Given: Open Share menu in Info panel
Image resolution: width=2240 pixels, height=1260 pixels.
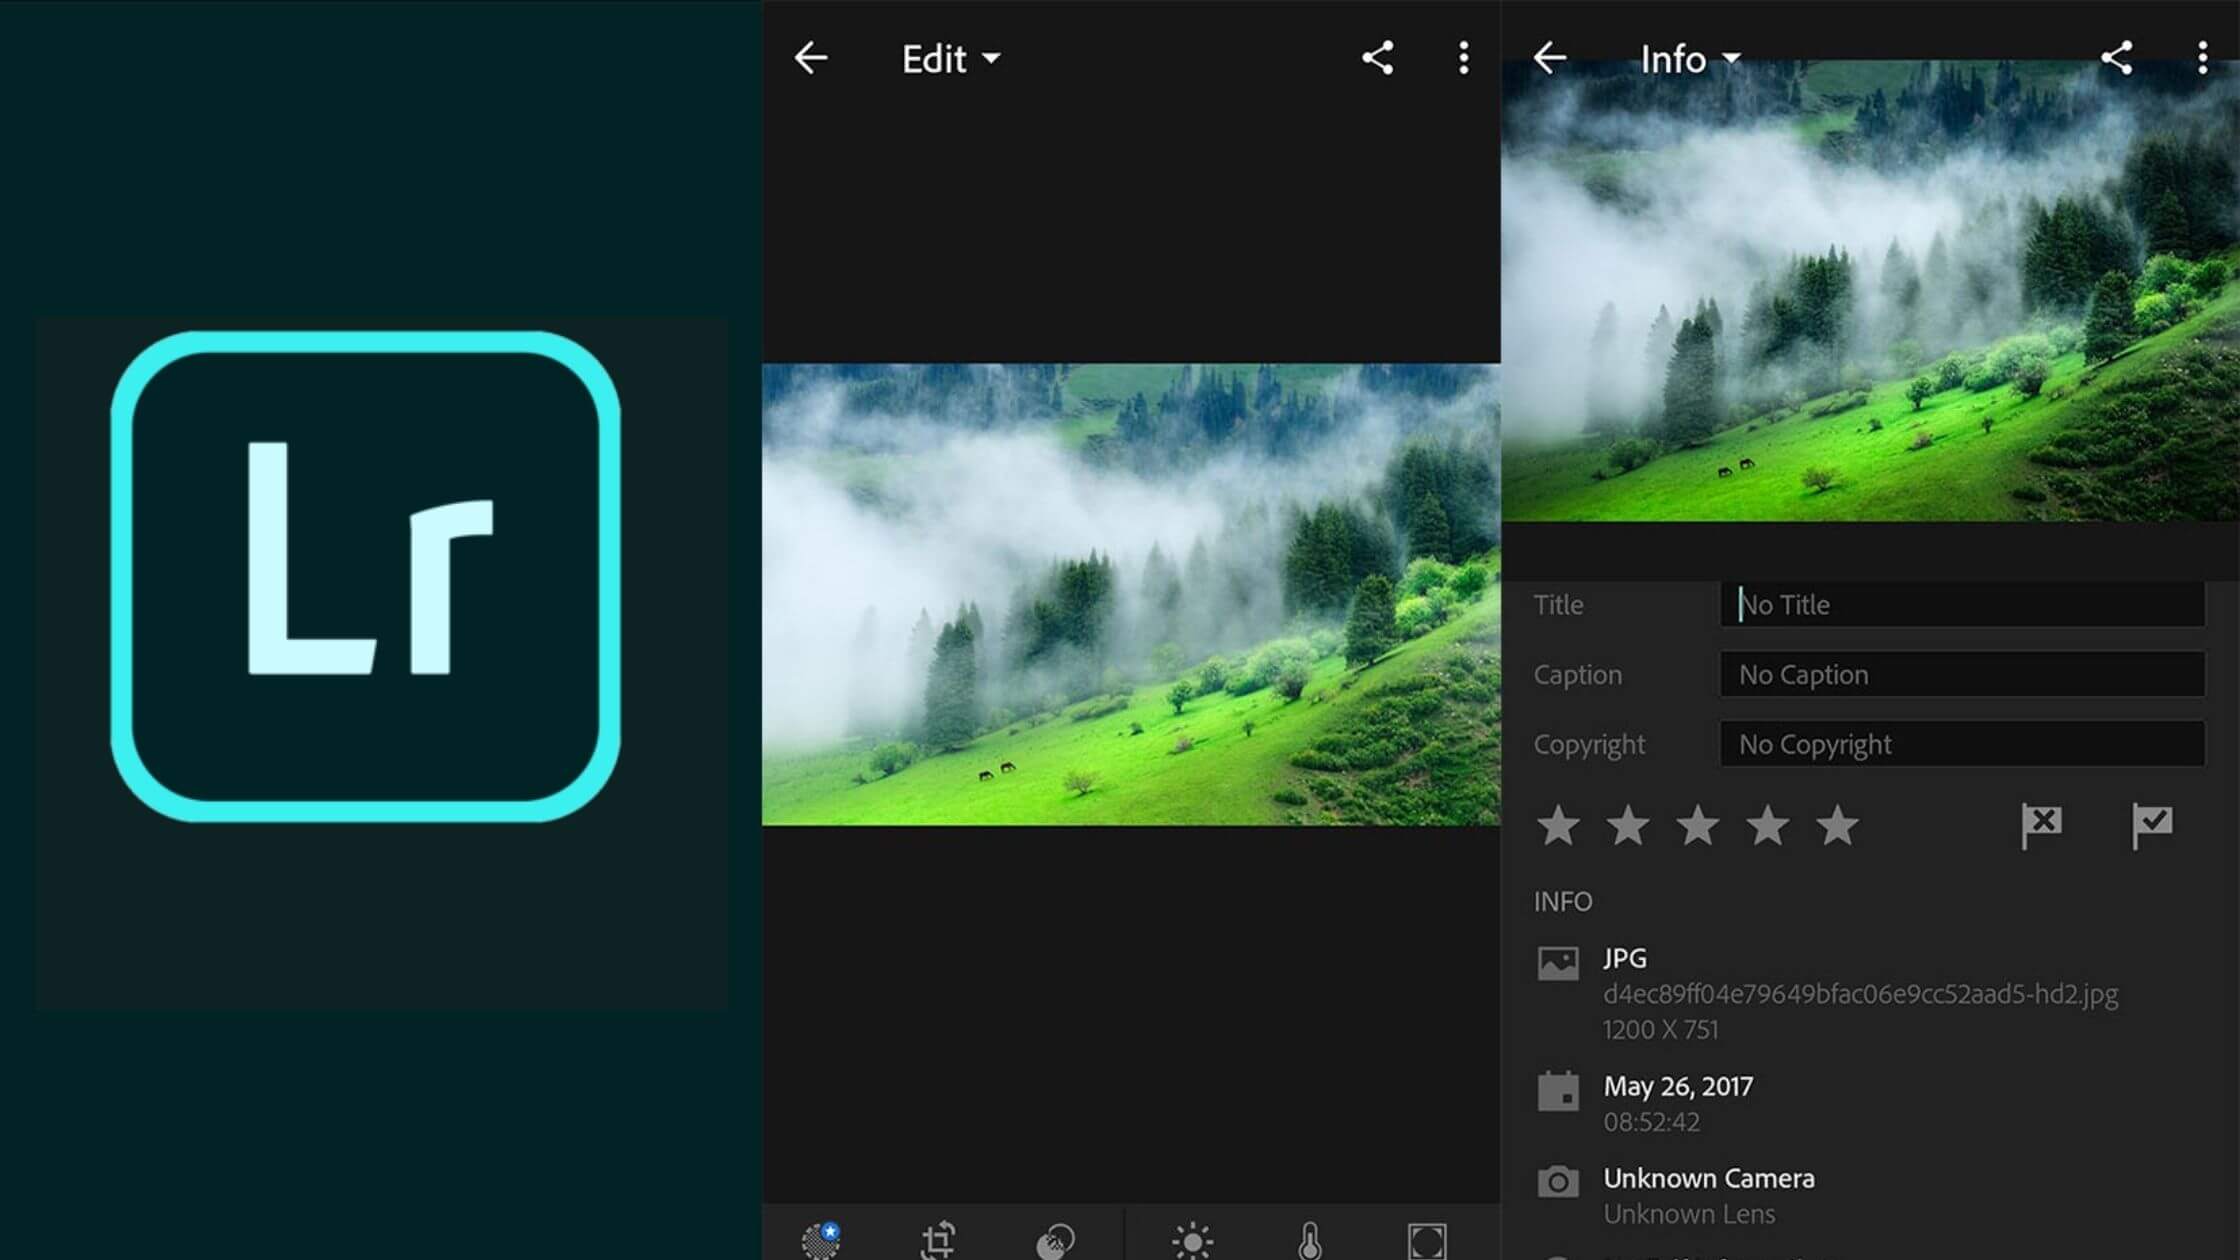Looking at the screenshot, I should [x=2120, y=58].
